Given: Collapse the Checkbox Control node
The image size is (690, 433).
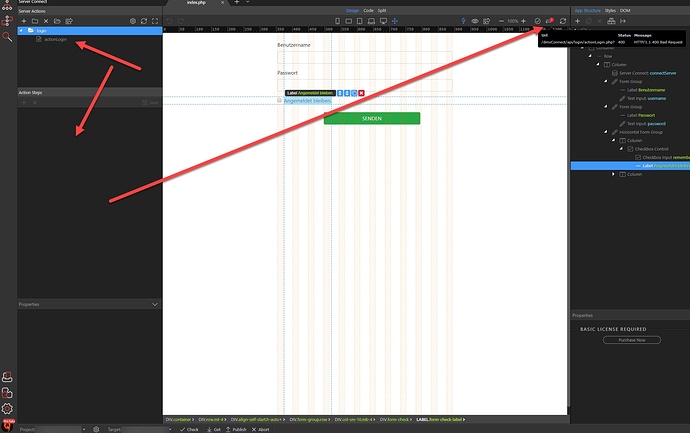Looking at the screenshot, I should 622,149.
